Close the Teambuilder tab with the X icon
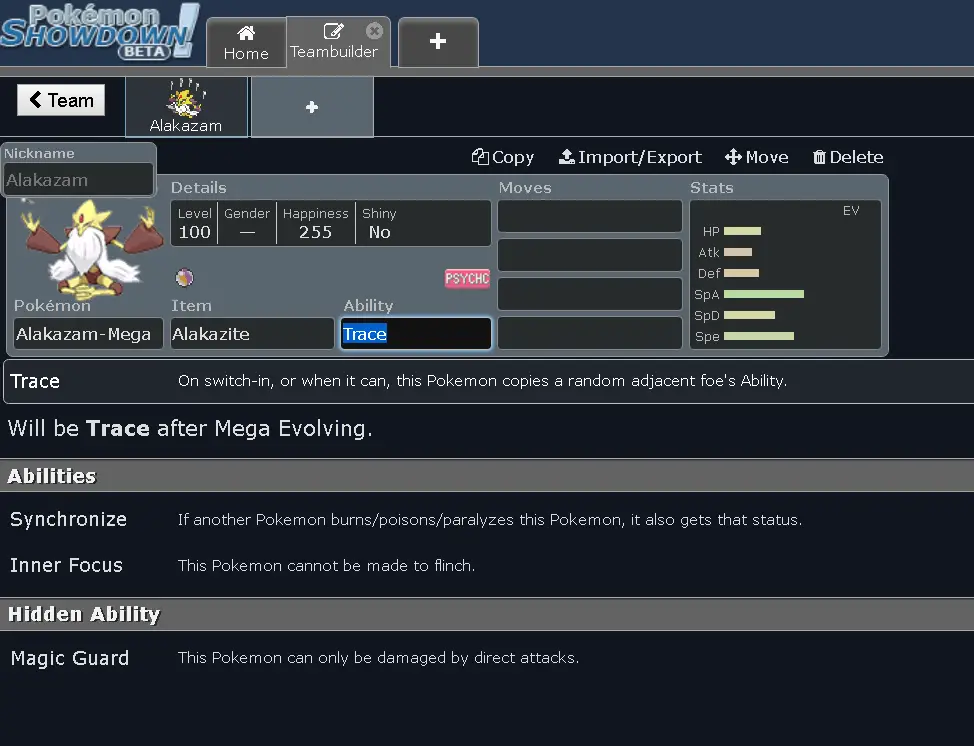The image size is (974, 746). click(374, 31)
